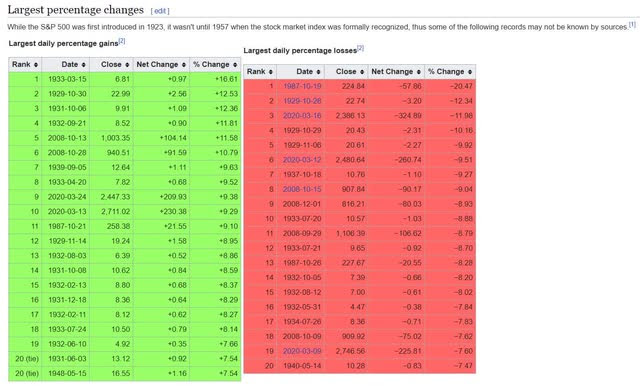Sort losses table by Close arrows
Viewport: 640px width, 388px height.
[362, 72]
